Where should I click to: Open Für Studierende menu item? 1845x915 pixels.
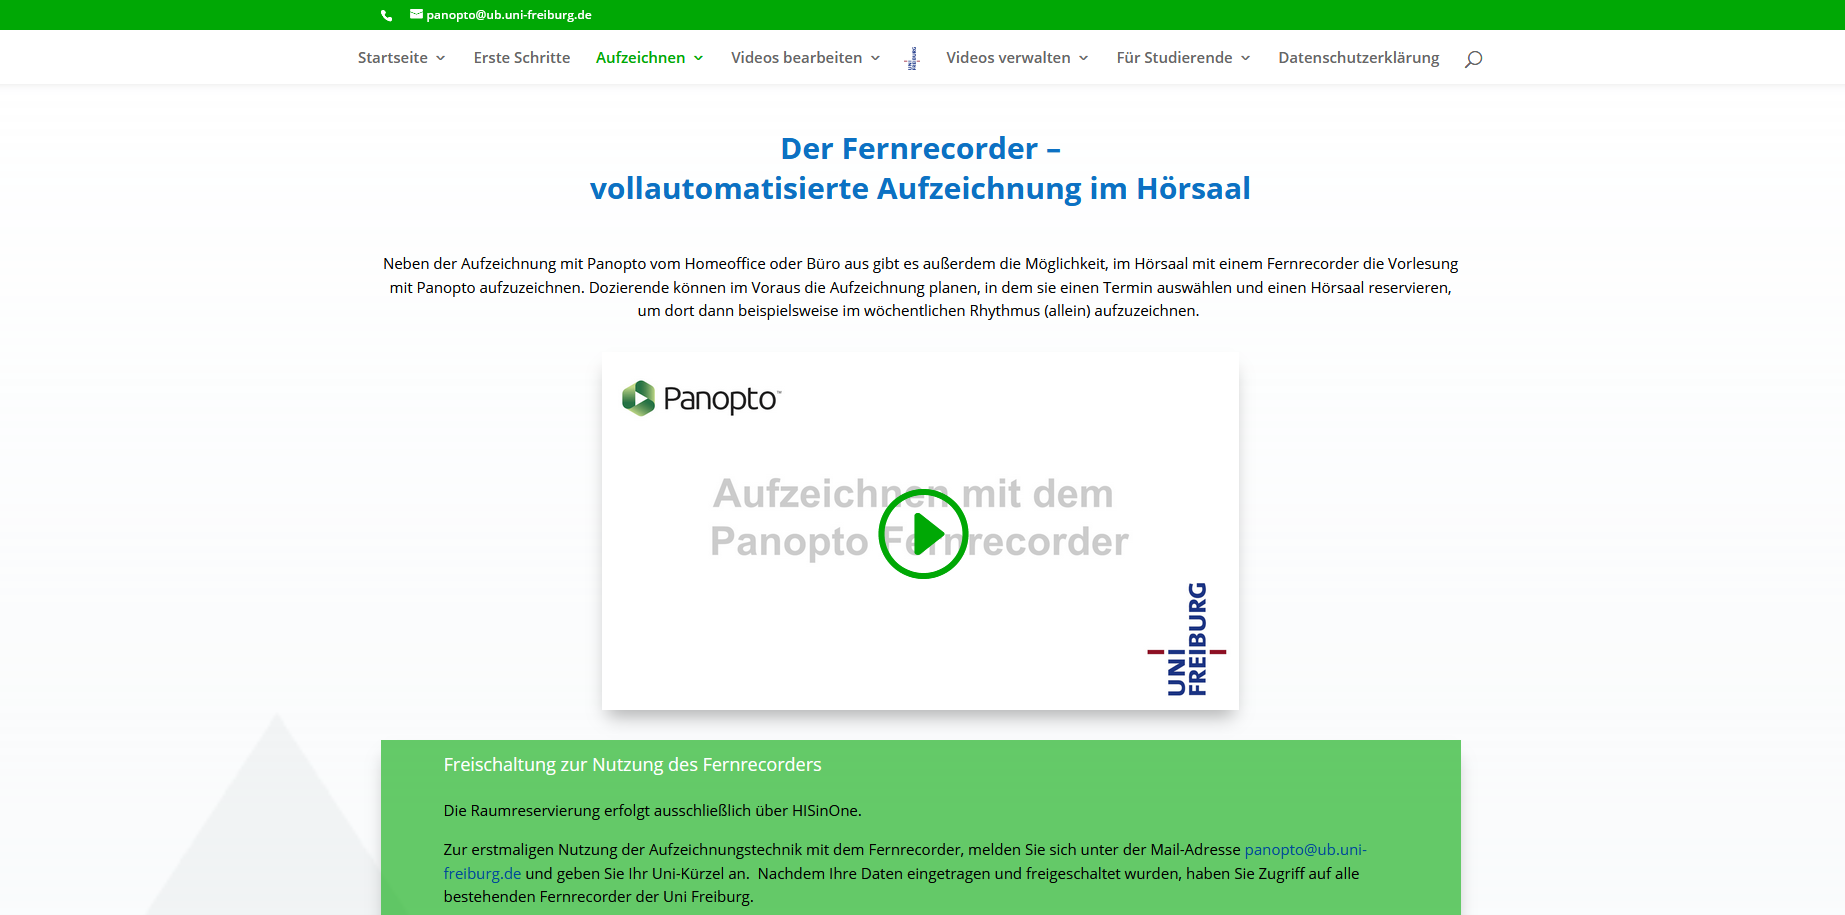[x=1175, y=58]
